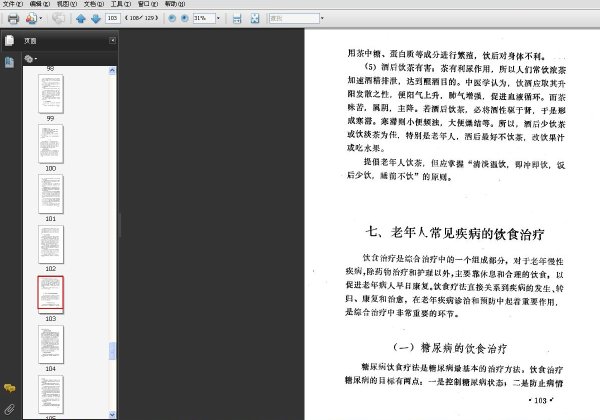The image size is (600, 420).
Task: Open the 窗口 (Window) menu
Action: click(x=148, y=4)
